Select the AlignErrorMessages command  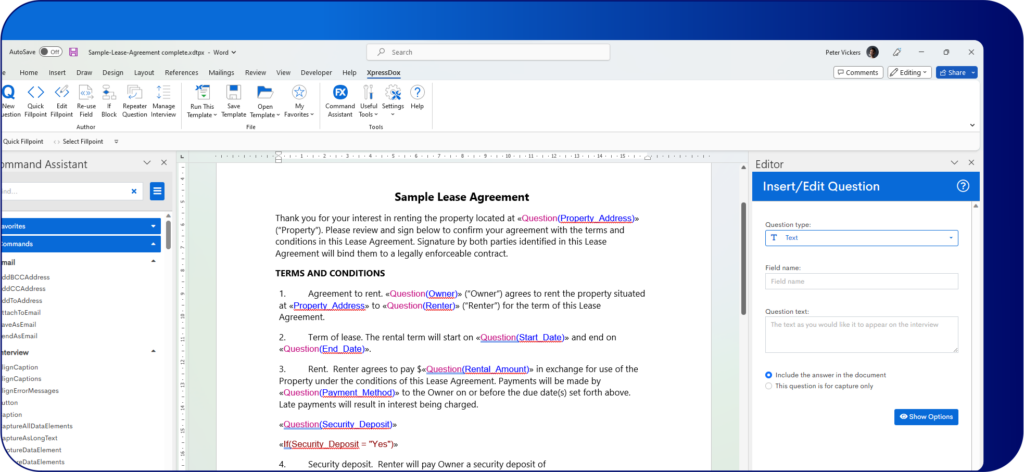pyautogui.click(x=29, y=390)
